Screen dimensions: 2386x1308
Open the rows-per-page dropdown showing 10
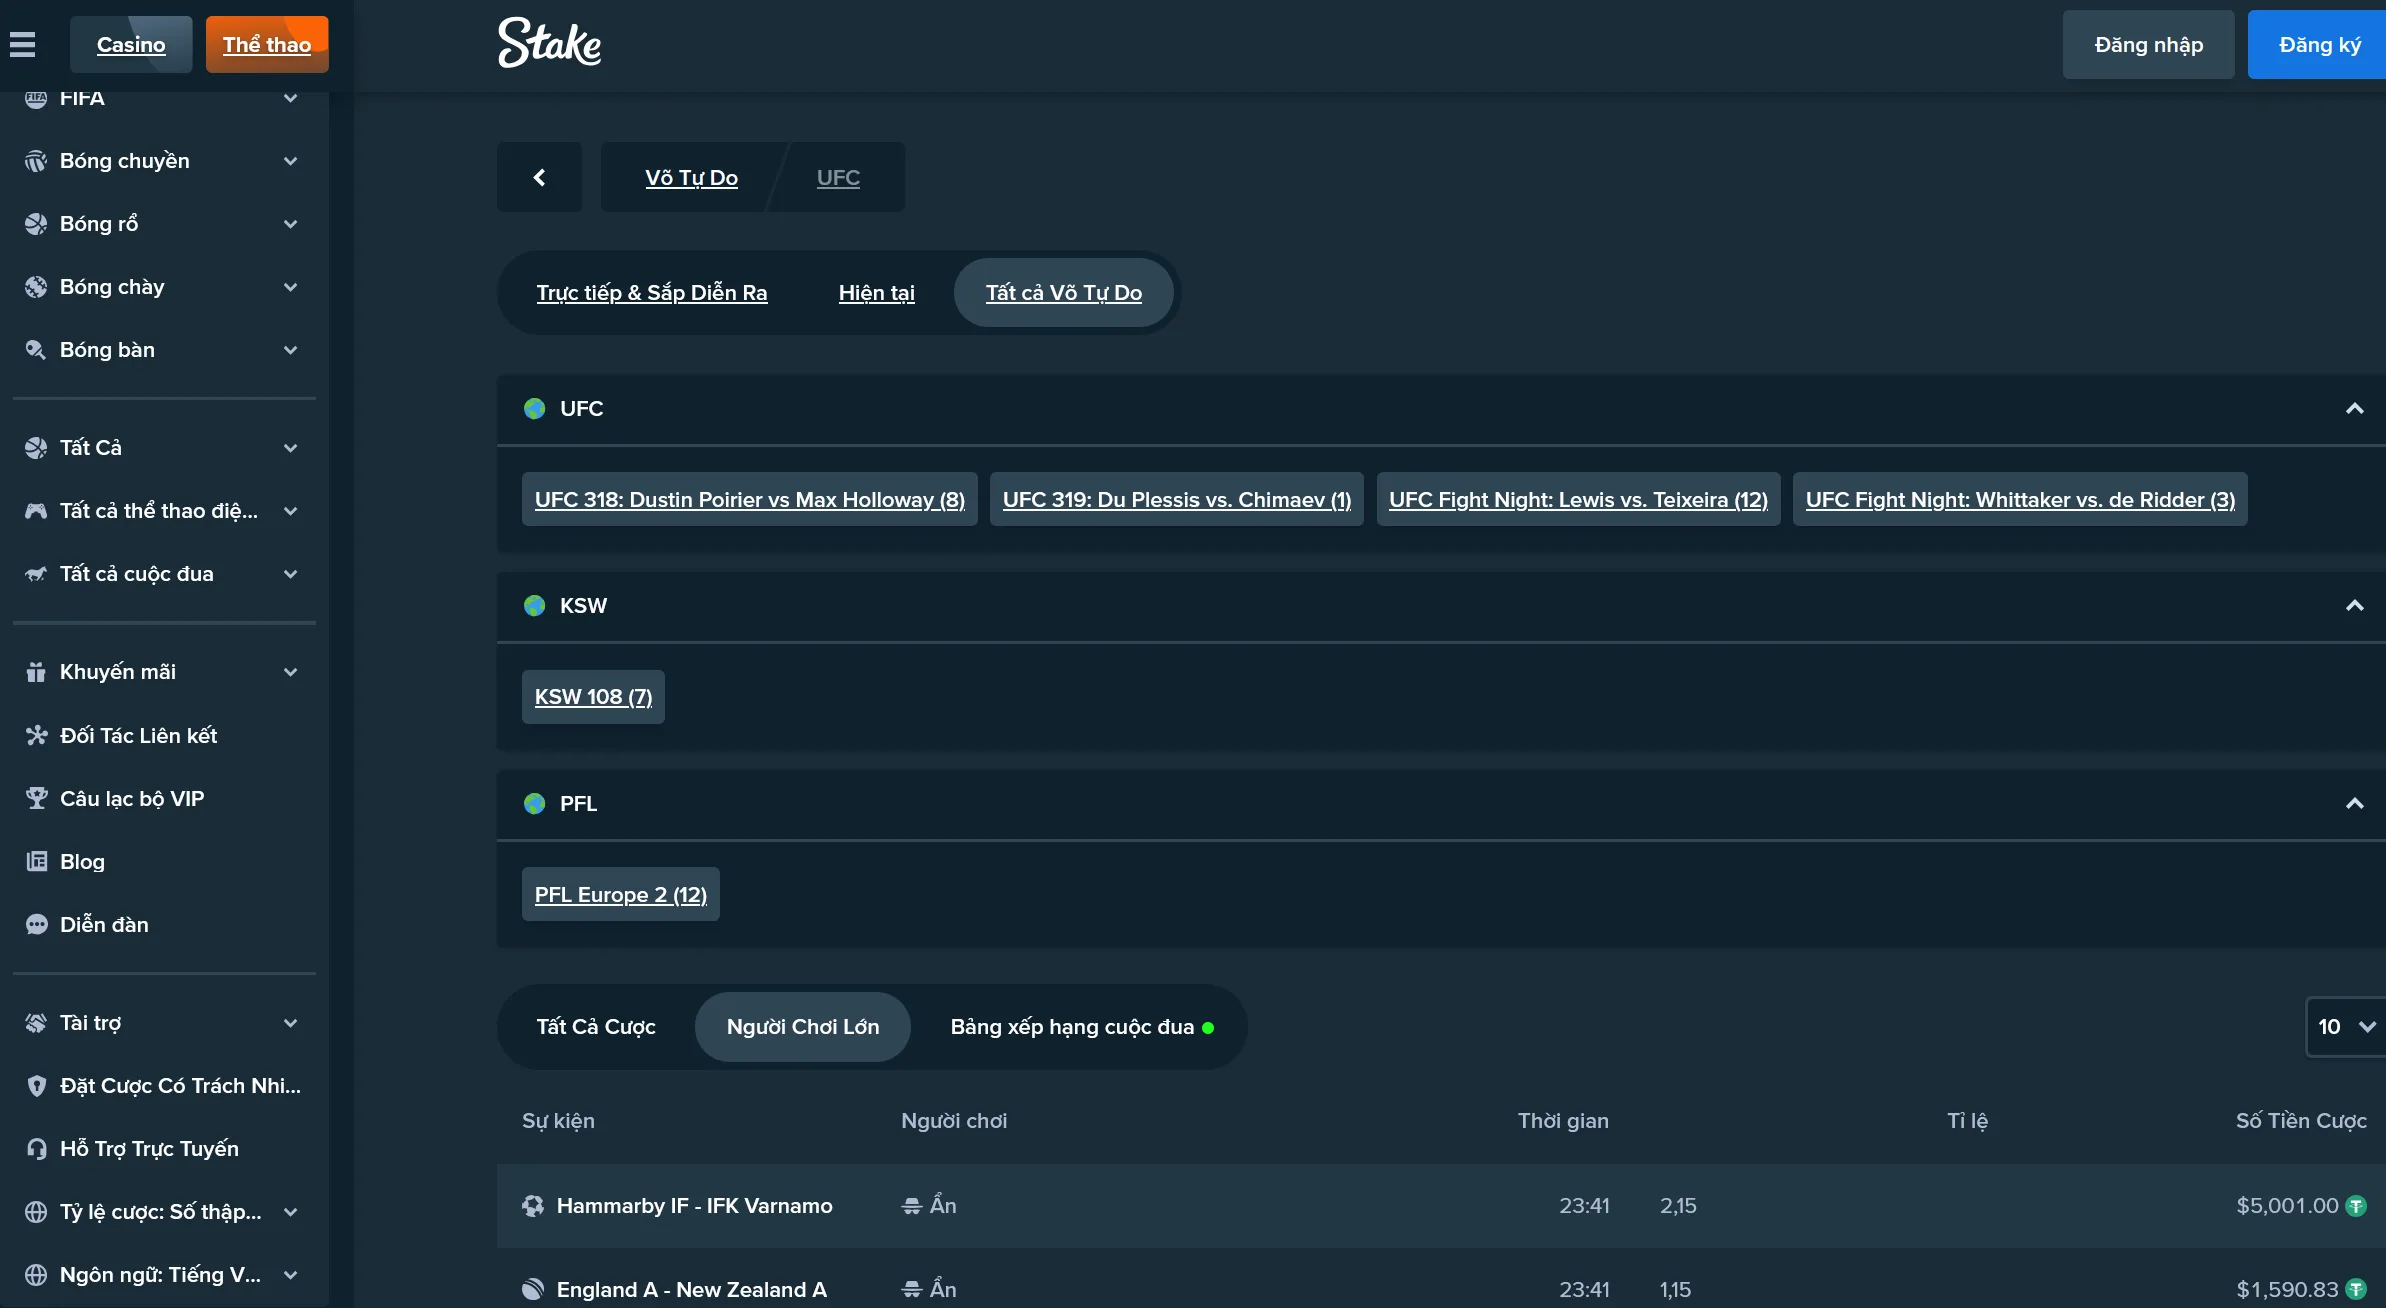[x=2346, y=1026]
